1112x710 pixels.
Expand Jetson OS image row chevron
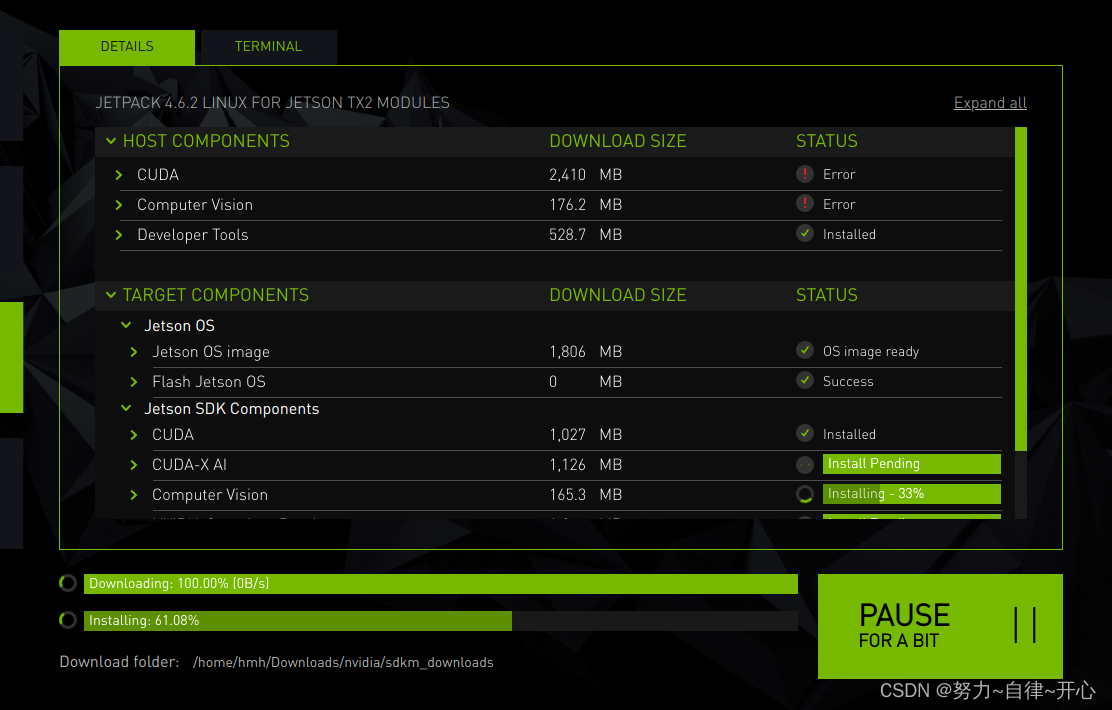click(134, 352)
